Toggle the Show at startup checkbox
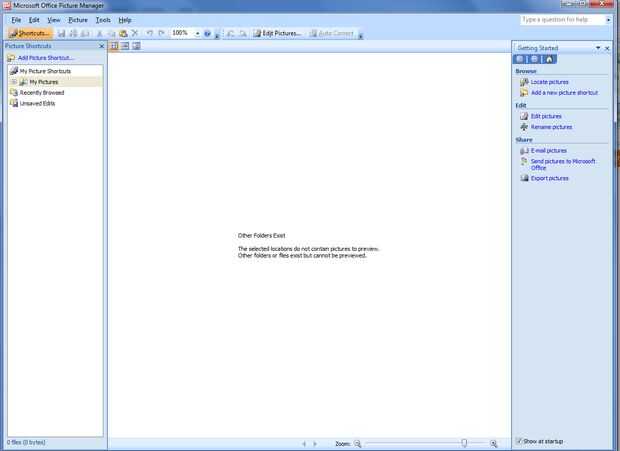Image resolution: width=620 pixels, height=451 pixels. pyautogui.click(x=518, y=441)
